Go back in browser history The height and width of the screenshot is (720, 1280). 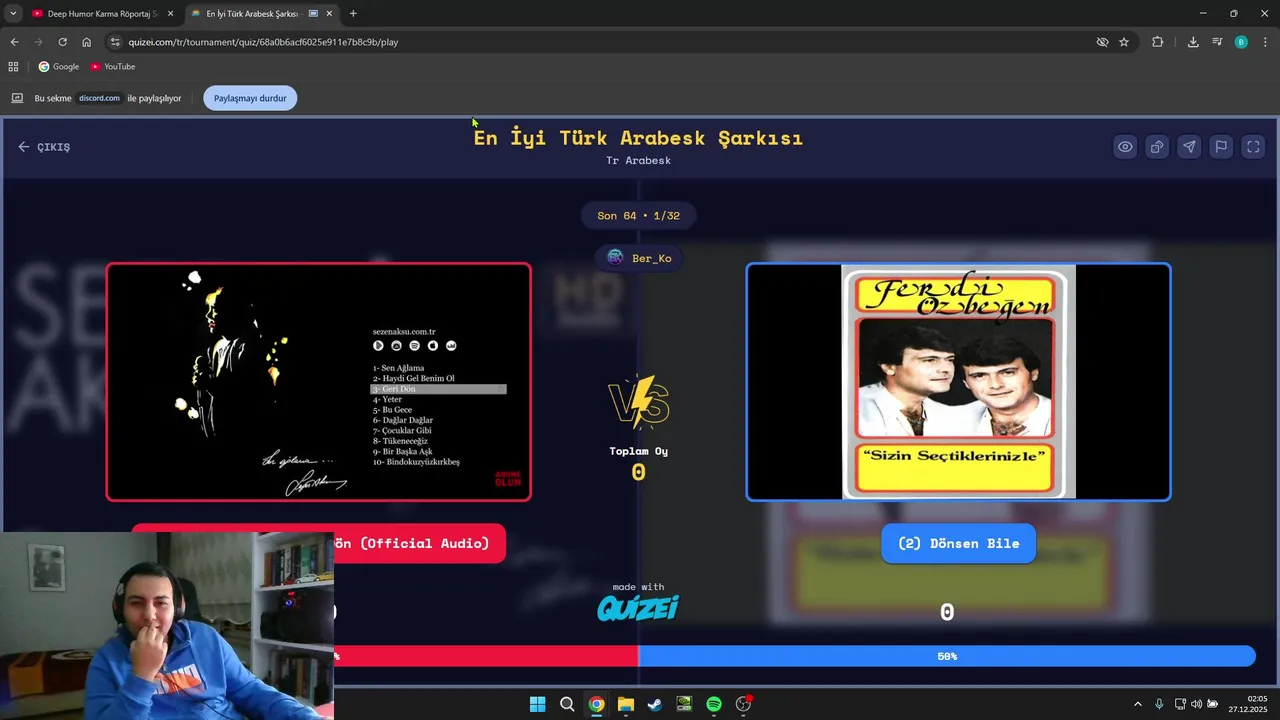(x=14, y=42)
